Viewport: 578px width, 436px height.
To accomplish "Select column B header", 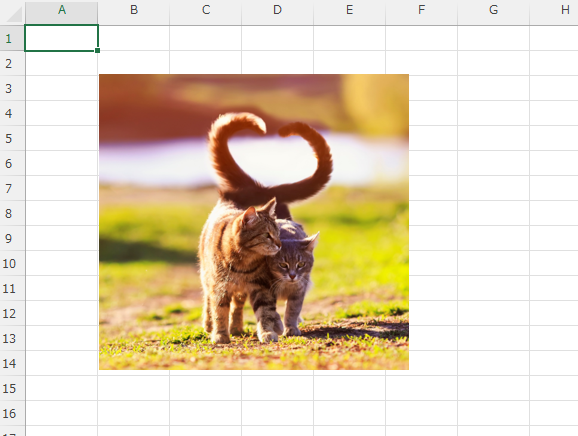I will tap(134, 10).
